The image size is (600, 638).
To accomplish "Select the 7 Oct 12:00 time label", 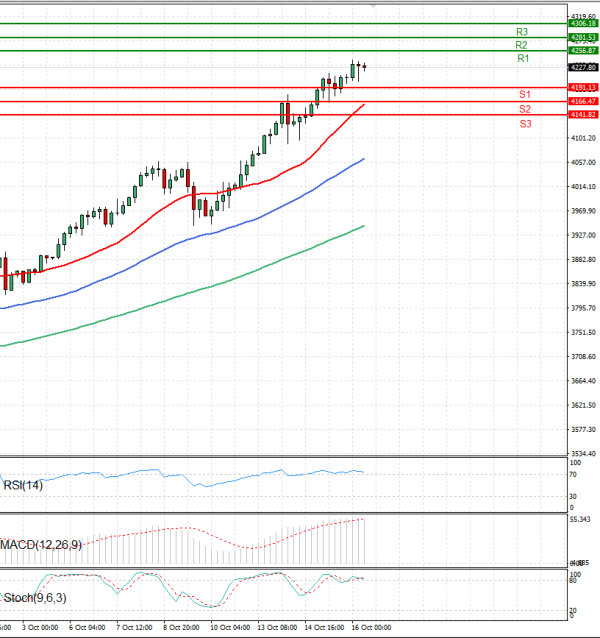I will 133,627.
